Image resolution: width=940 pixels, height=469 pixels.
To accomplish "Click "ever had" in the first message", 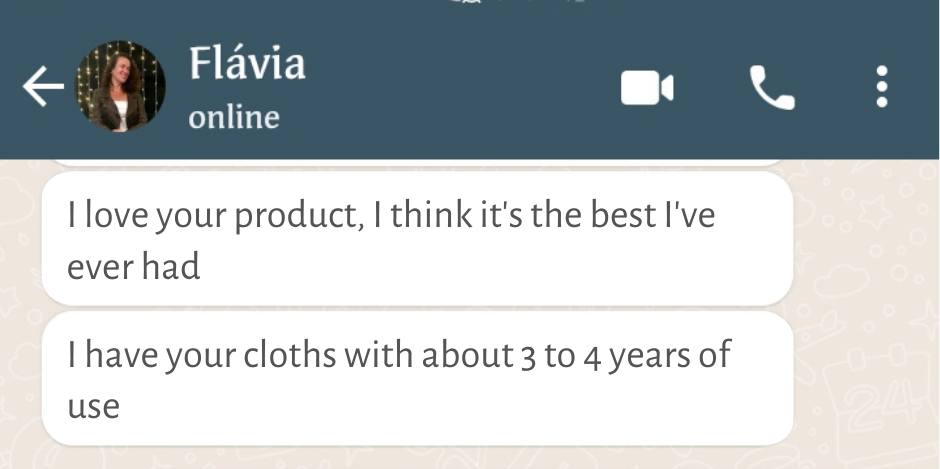I will coord(133,266).
